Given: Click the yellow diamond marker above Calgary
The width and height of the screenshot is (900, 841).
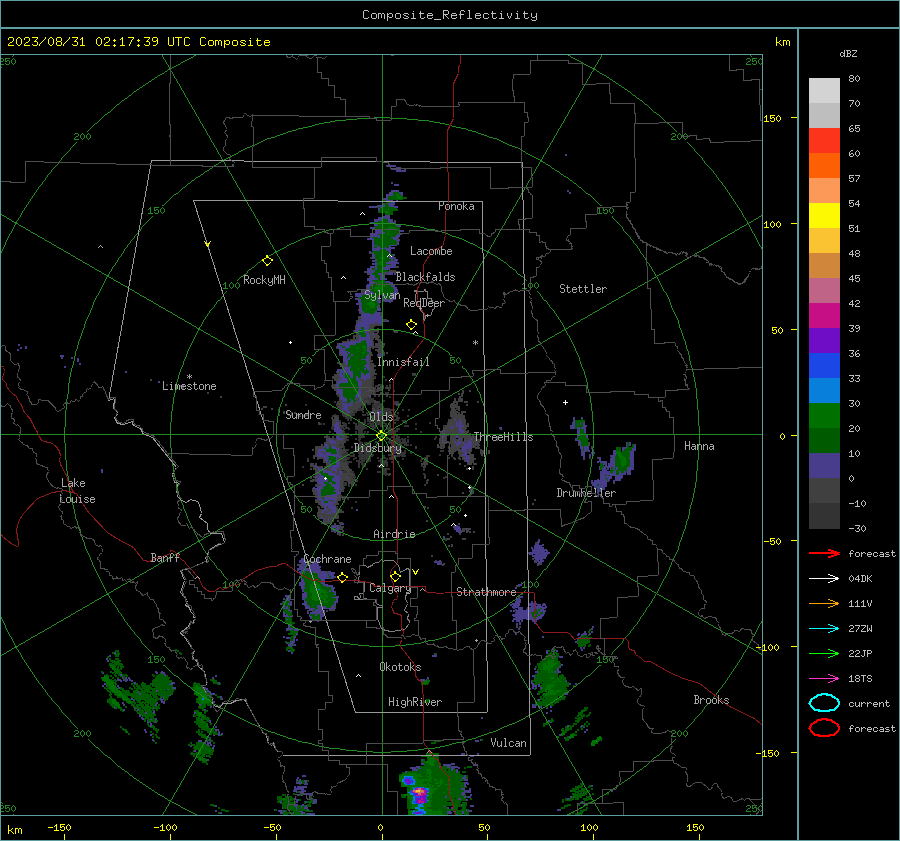Looking at the screenshot, I should click(x=395, y=576).
